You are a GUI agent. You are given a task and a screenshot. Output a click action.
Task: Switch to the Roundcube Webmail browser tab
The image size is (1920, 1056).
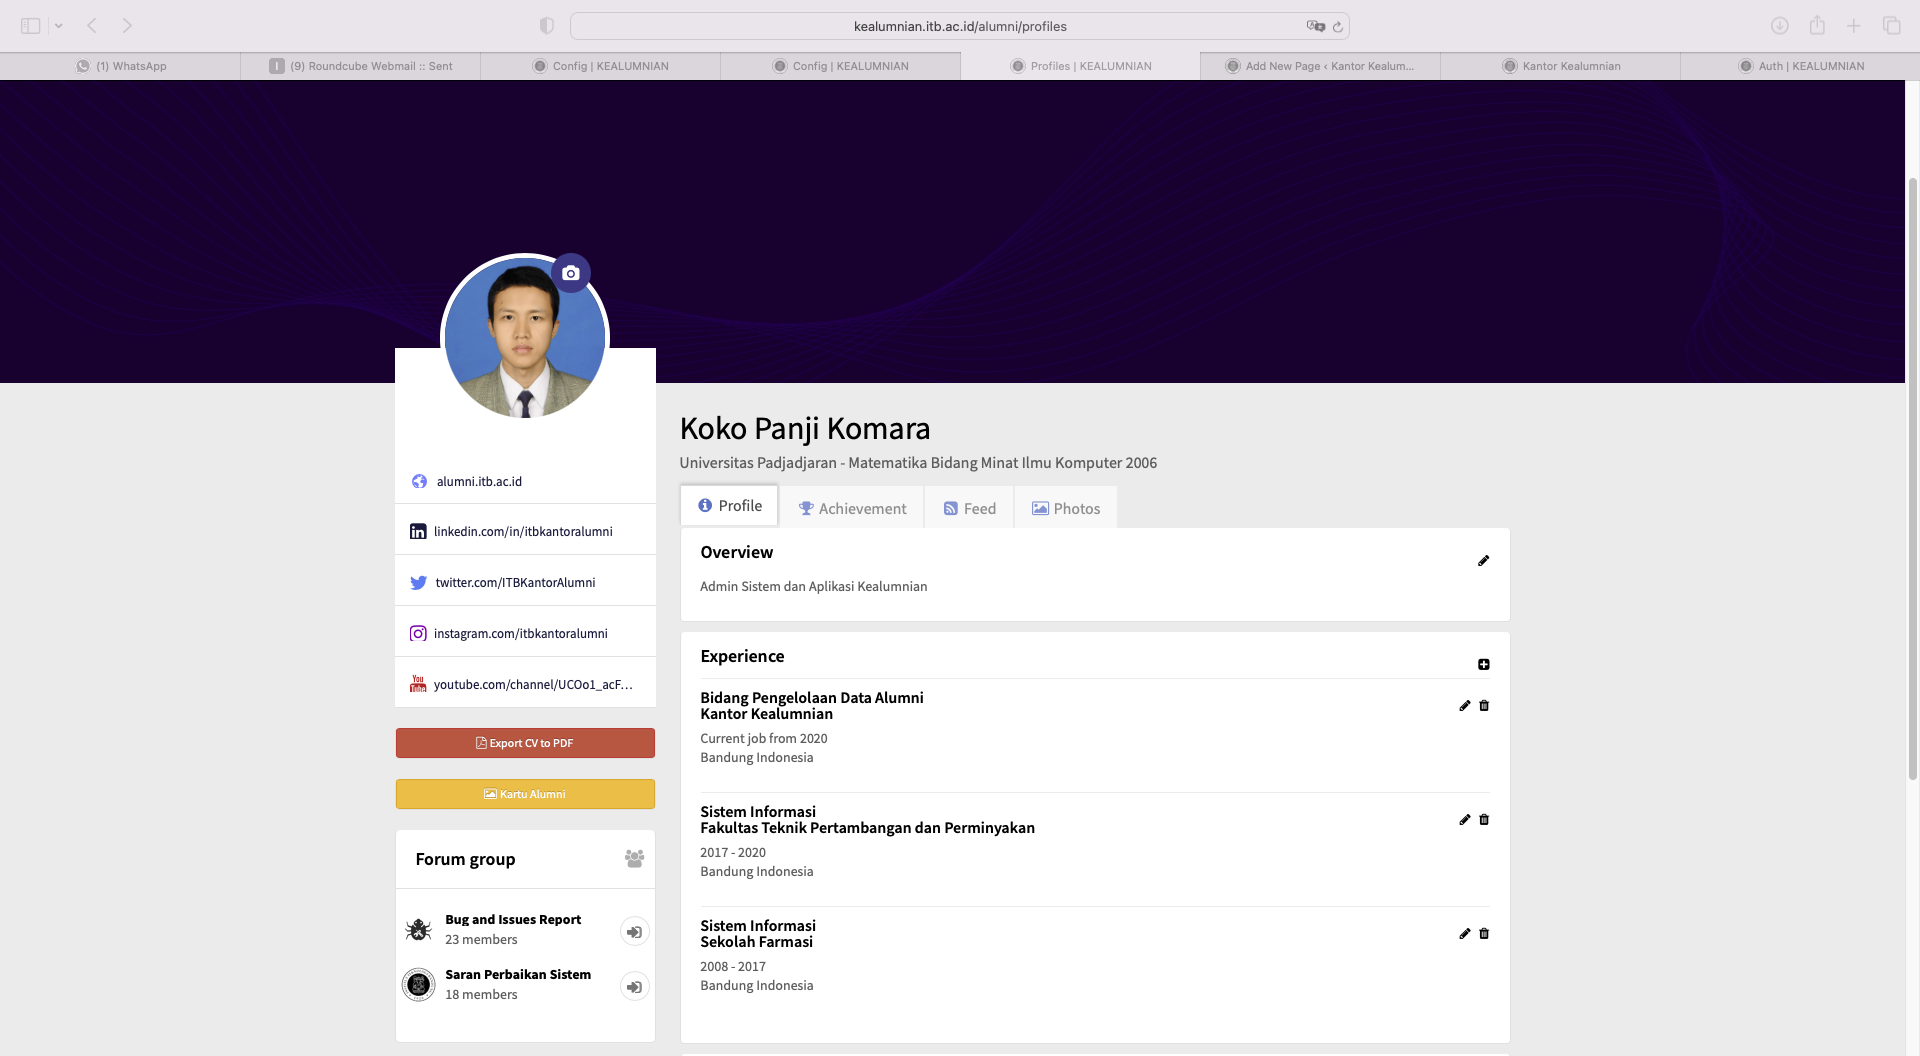(x=361, y=66)
